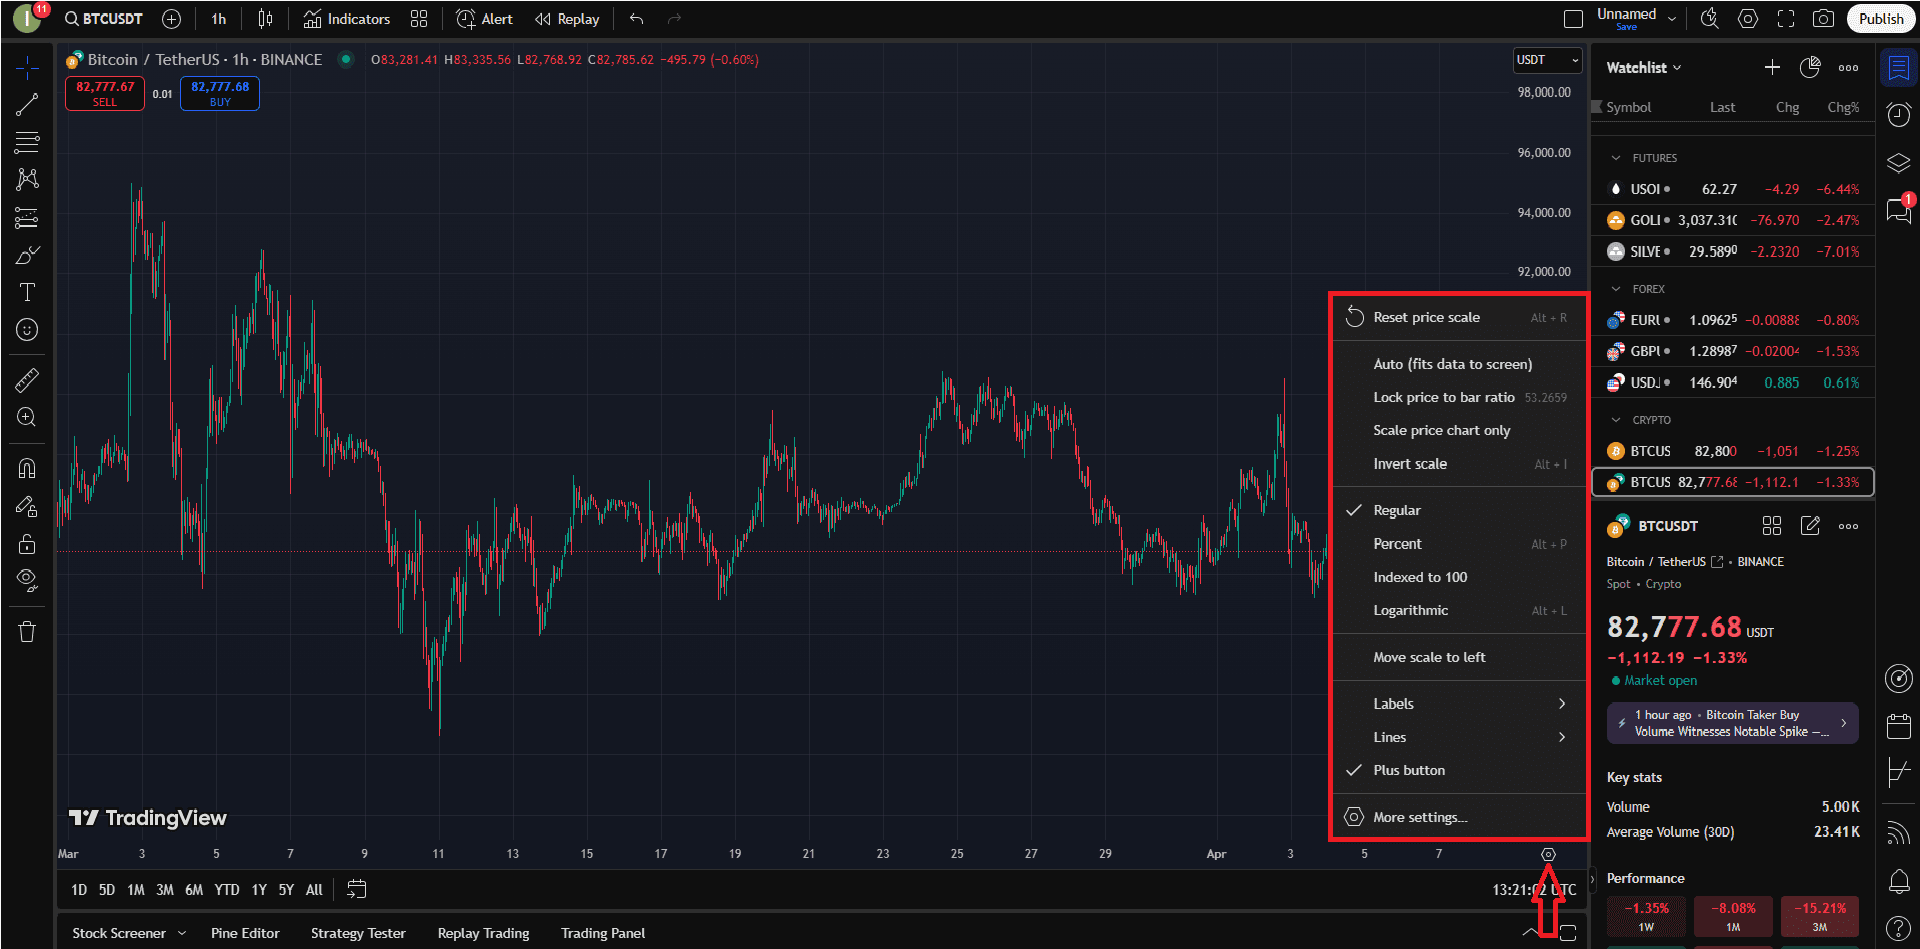Screen dimensions: 1920x949
Task: Undo the last chart action
Action: (x=637, y=19)
